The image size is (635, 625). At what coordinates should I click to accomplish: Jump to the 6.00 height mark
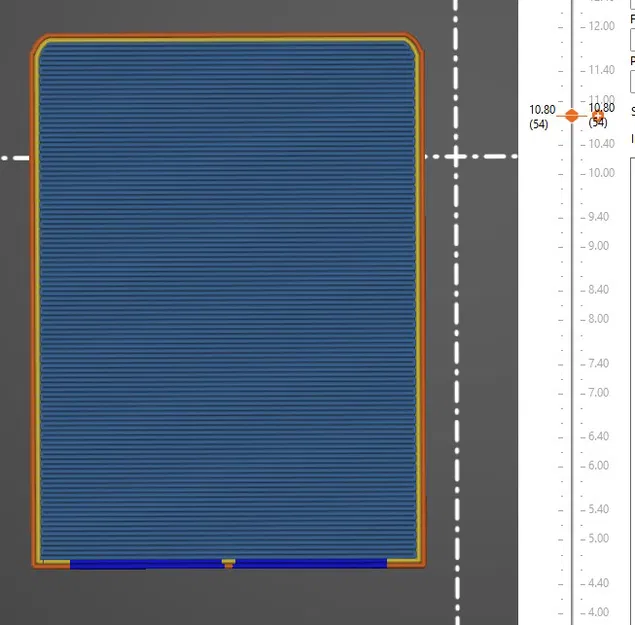coord(598,466)
